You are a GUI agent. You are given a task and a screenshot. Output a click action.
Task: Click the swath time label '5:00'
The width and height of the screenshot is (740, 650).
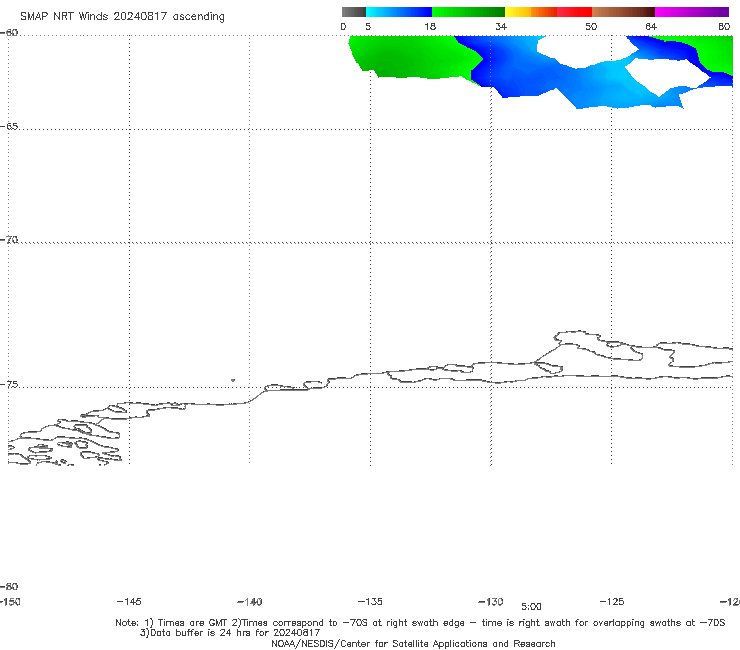point(531,607)
